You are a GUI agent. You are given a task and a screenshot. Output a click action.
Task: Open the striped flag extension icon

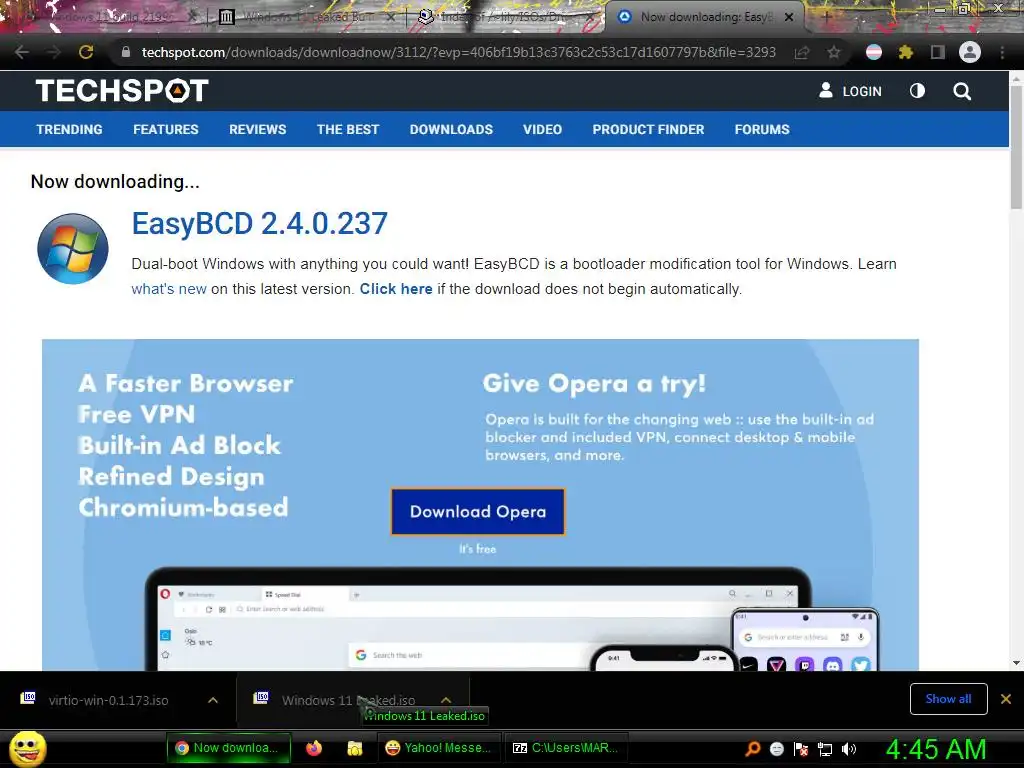tap(874, 52)
